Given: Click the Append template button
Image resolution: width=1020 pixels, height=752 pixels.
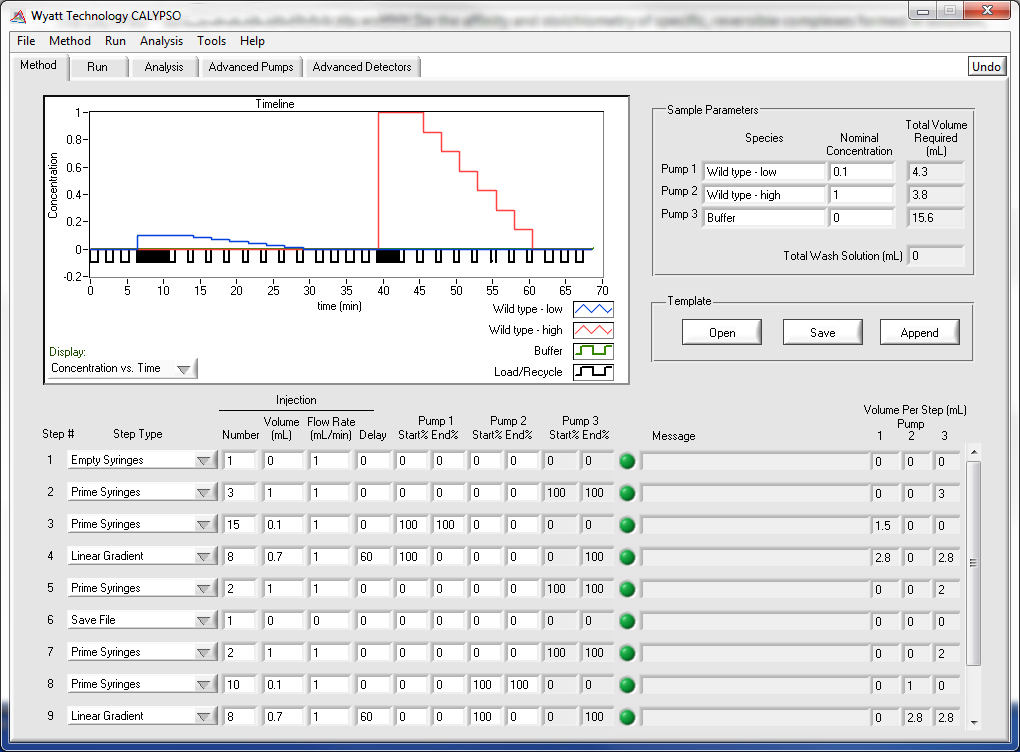Looking at the screenshot, I should [918, 333].
